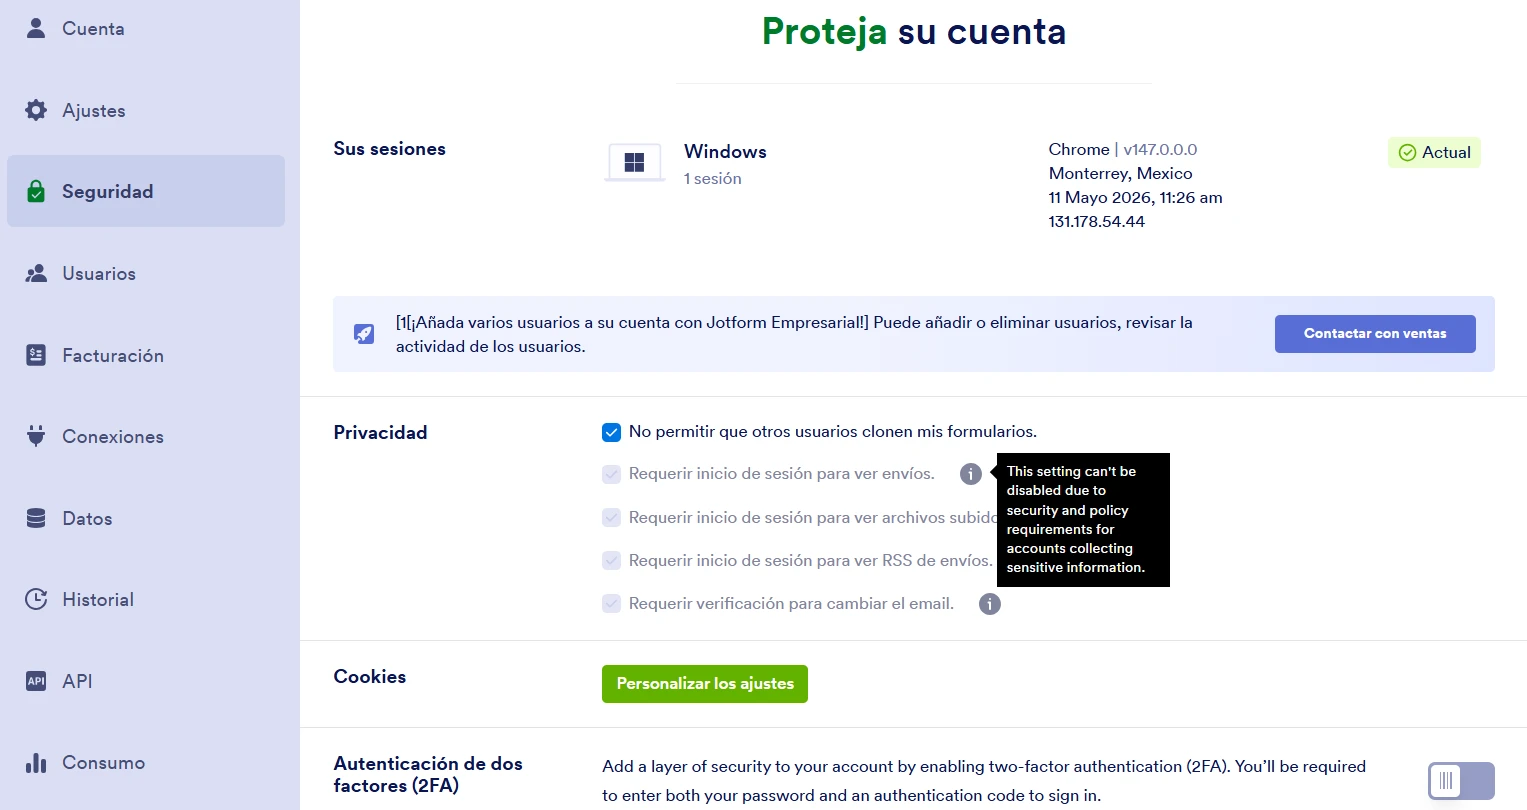The height and width of the screenshot is (810, 1527).
Task: Open the Usuarios page
Action: (x=146, y=273)
